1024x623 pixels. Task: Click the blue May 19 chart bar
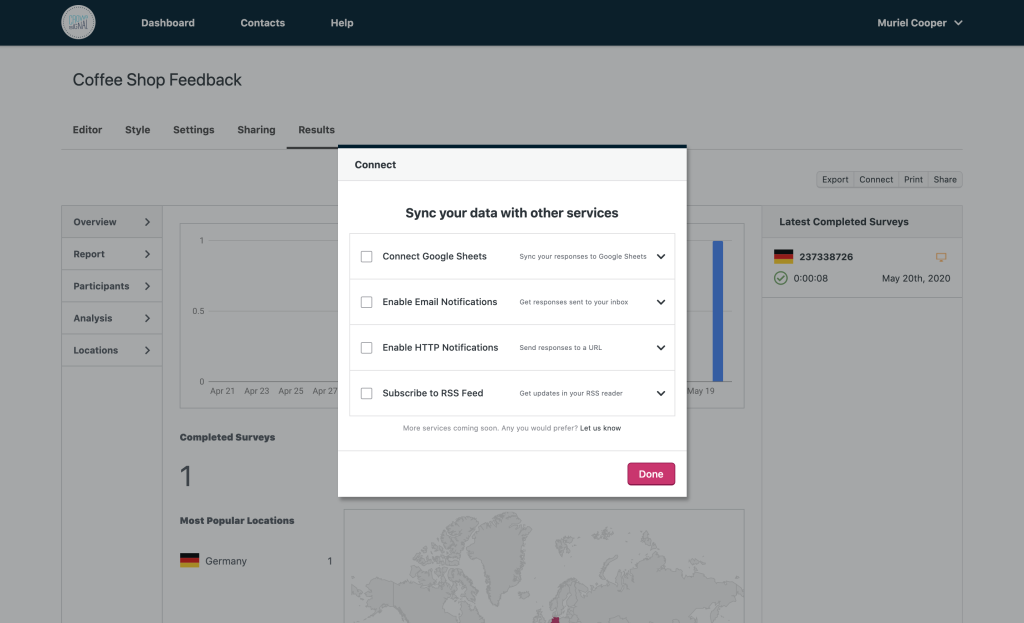coord(717,310)
